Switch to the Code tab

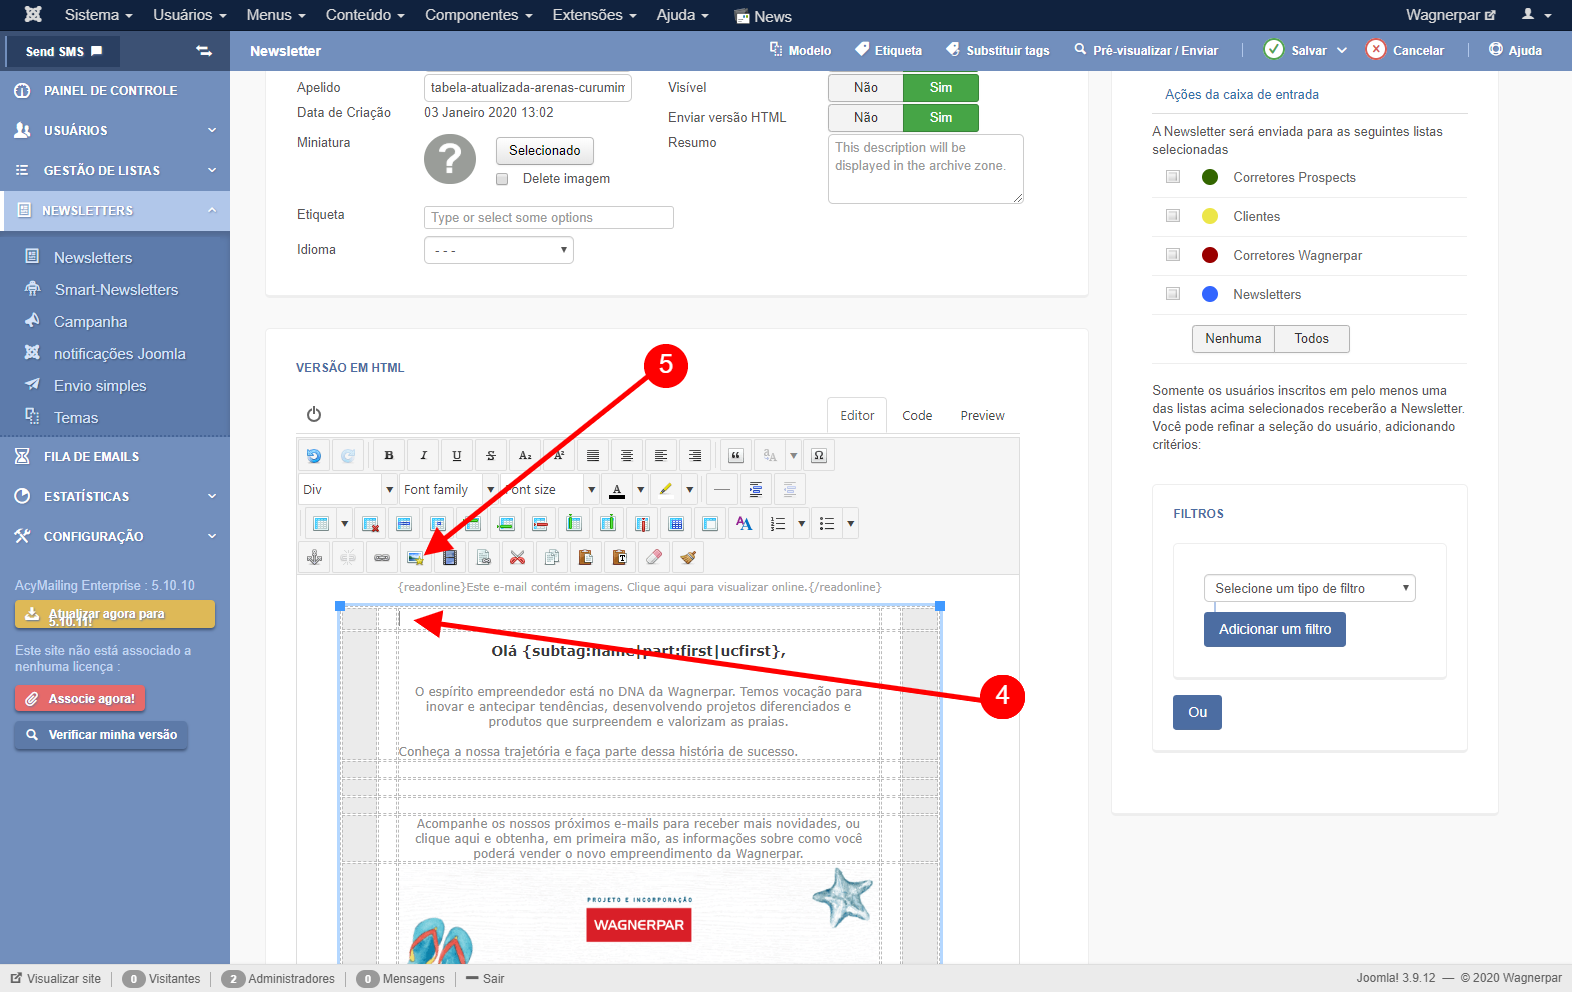click(x=917, y=416)
